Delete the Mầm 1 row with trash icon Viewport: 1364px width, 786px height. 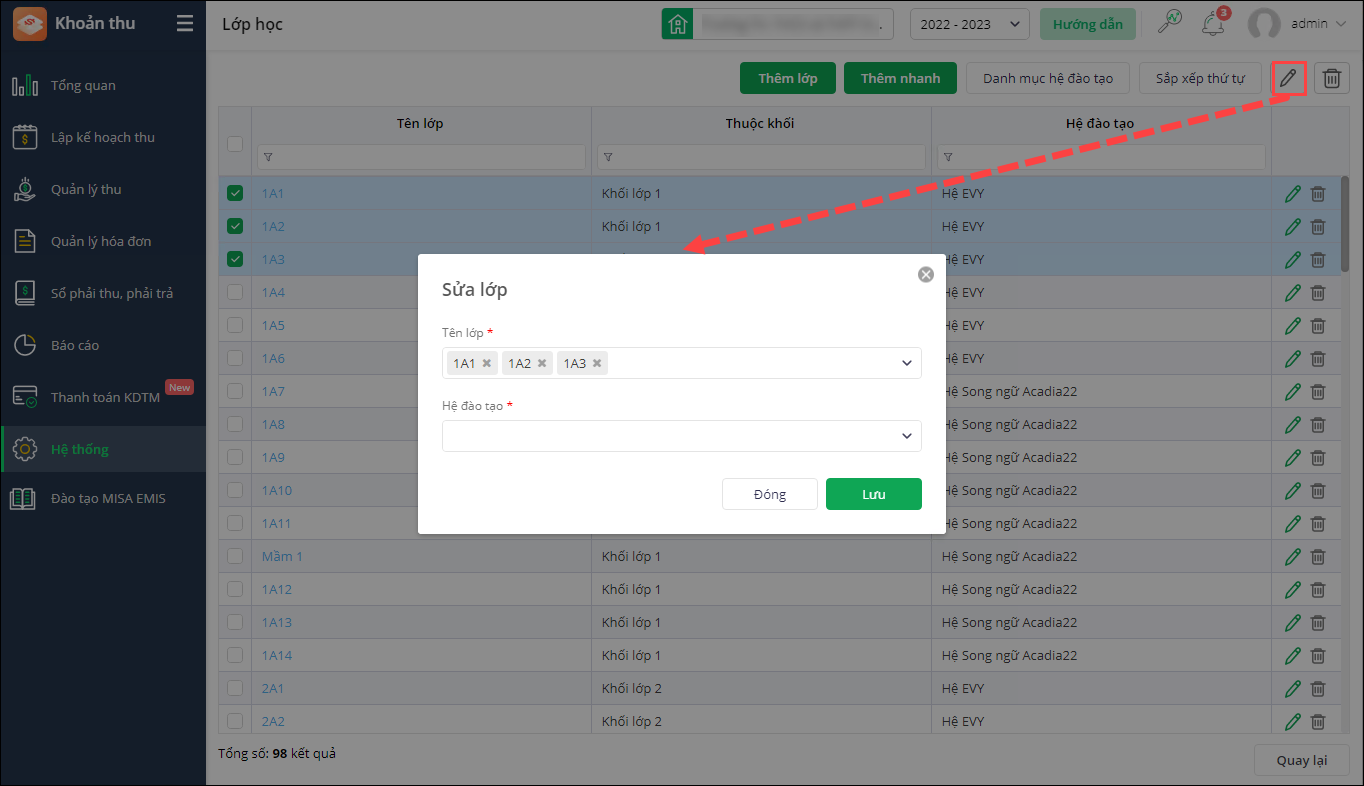[x=1318, y=557]
